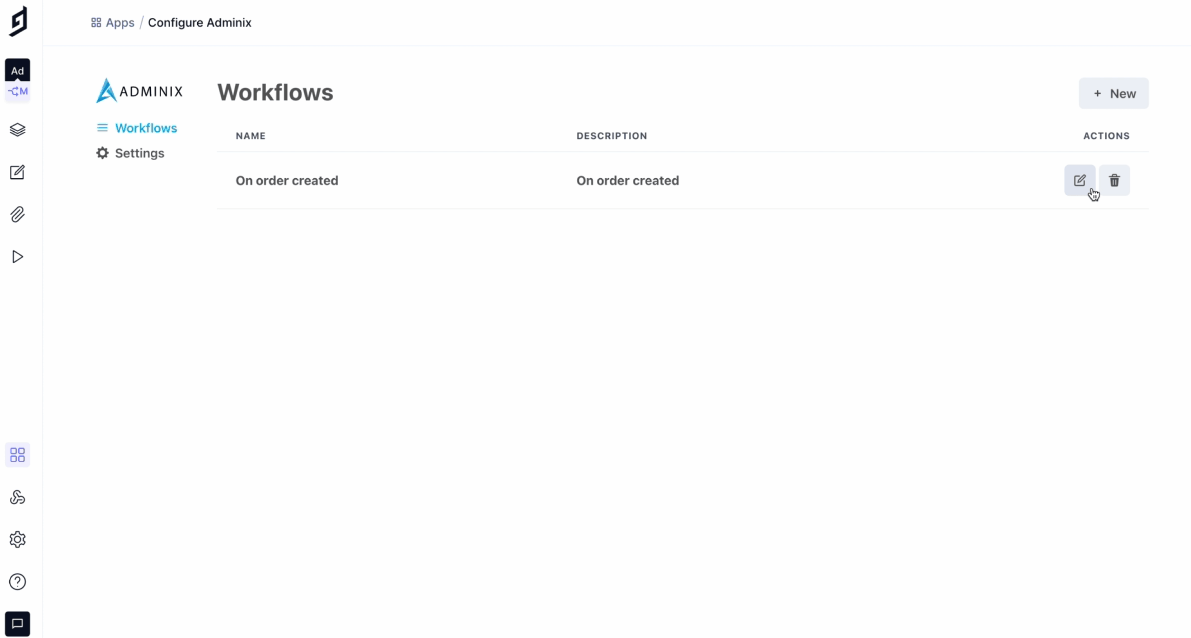1191x638 pixels.
Task: Open the Apps grid icon in sidebar
Action: (17, 455)
